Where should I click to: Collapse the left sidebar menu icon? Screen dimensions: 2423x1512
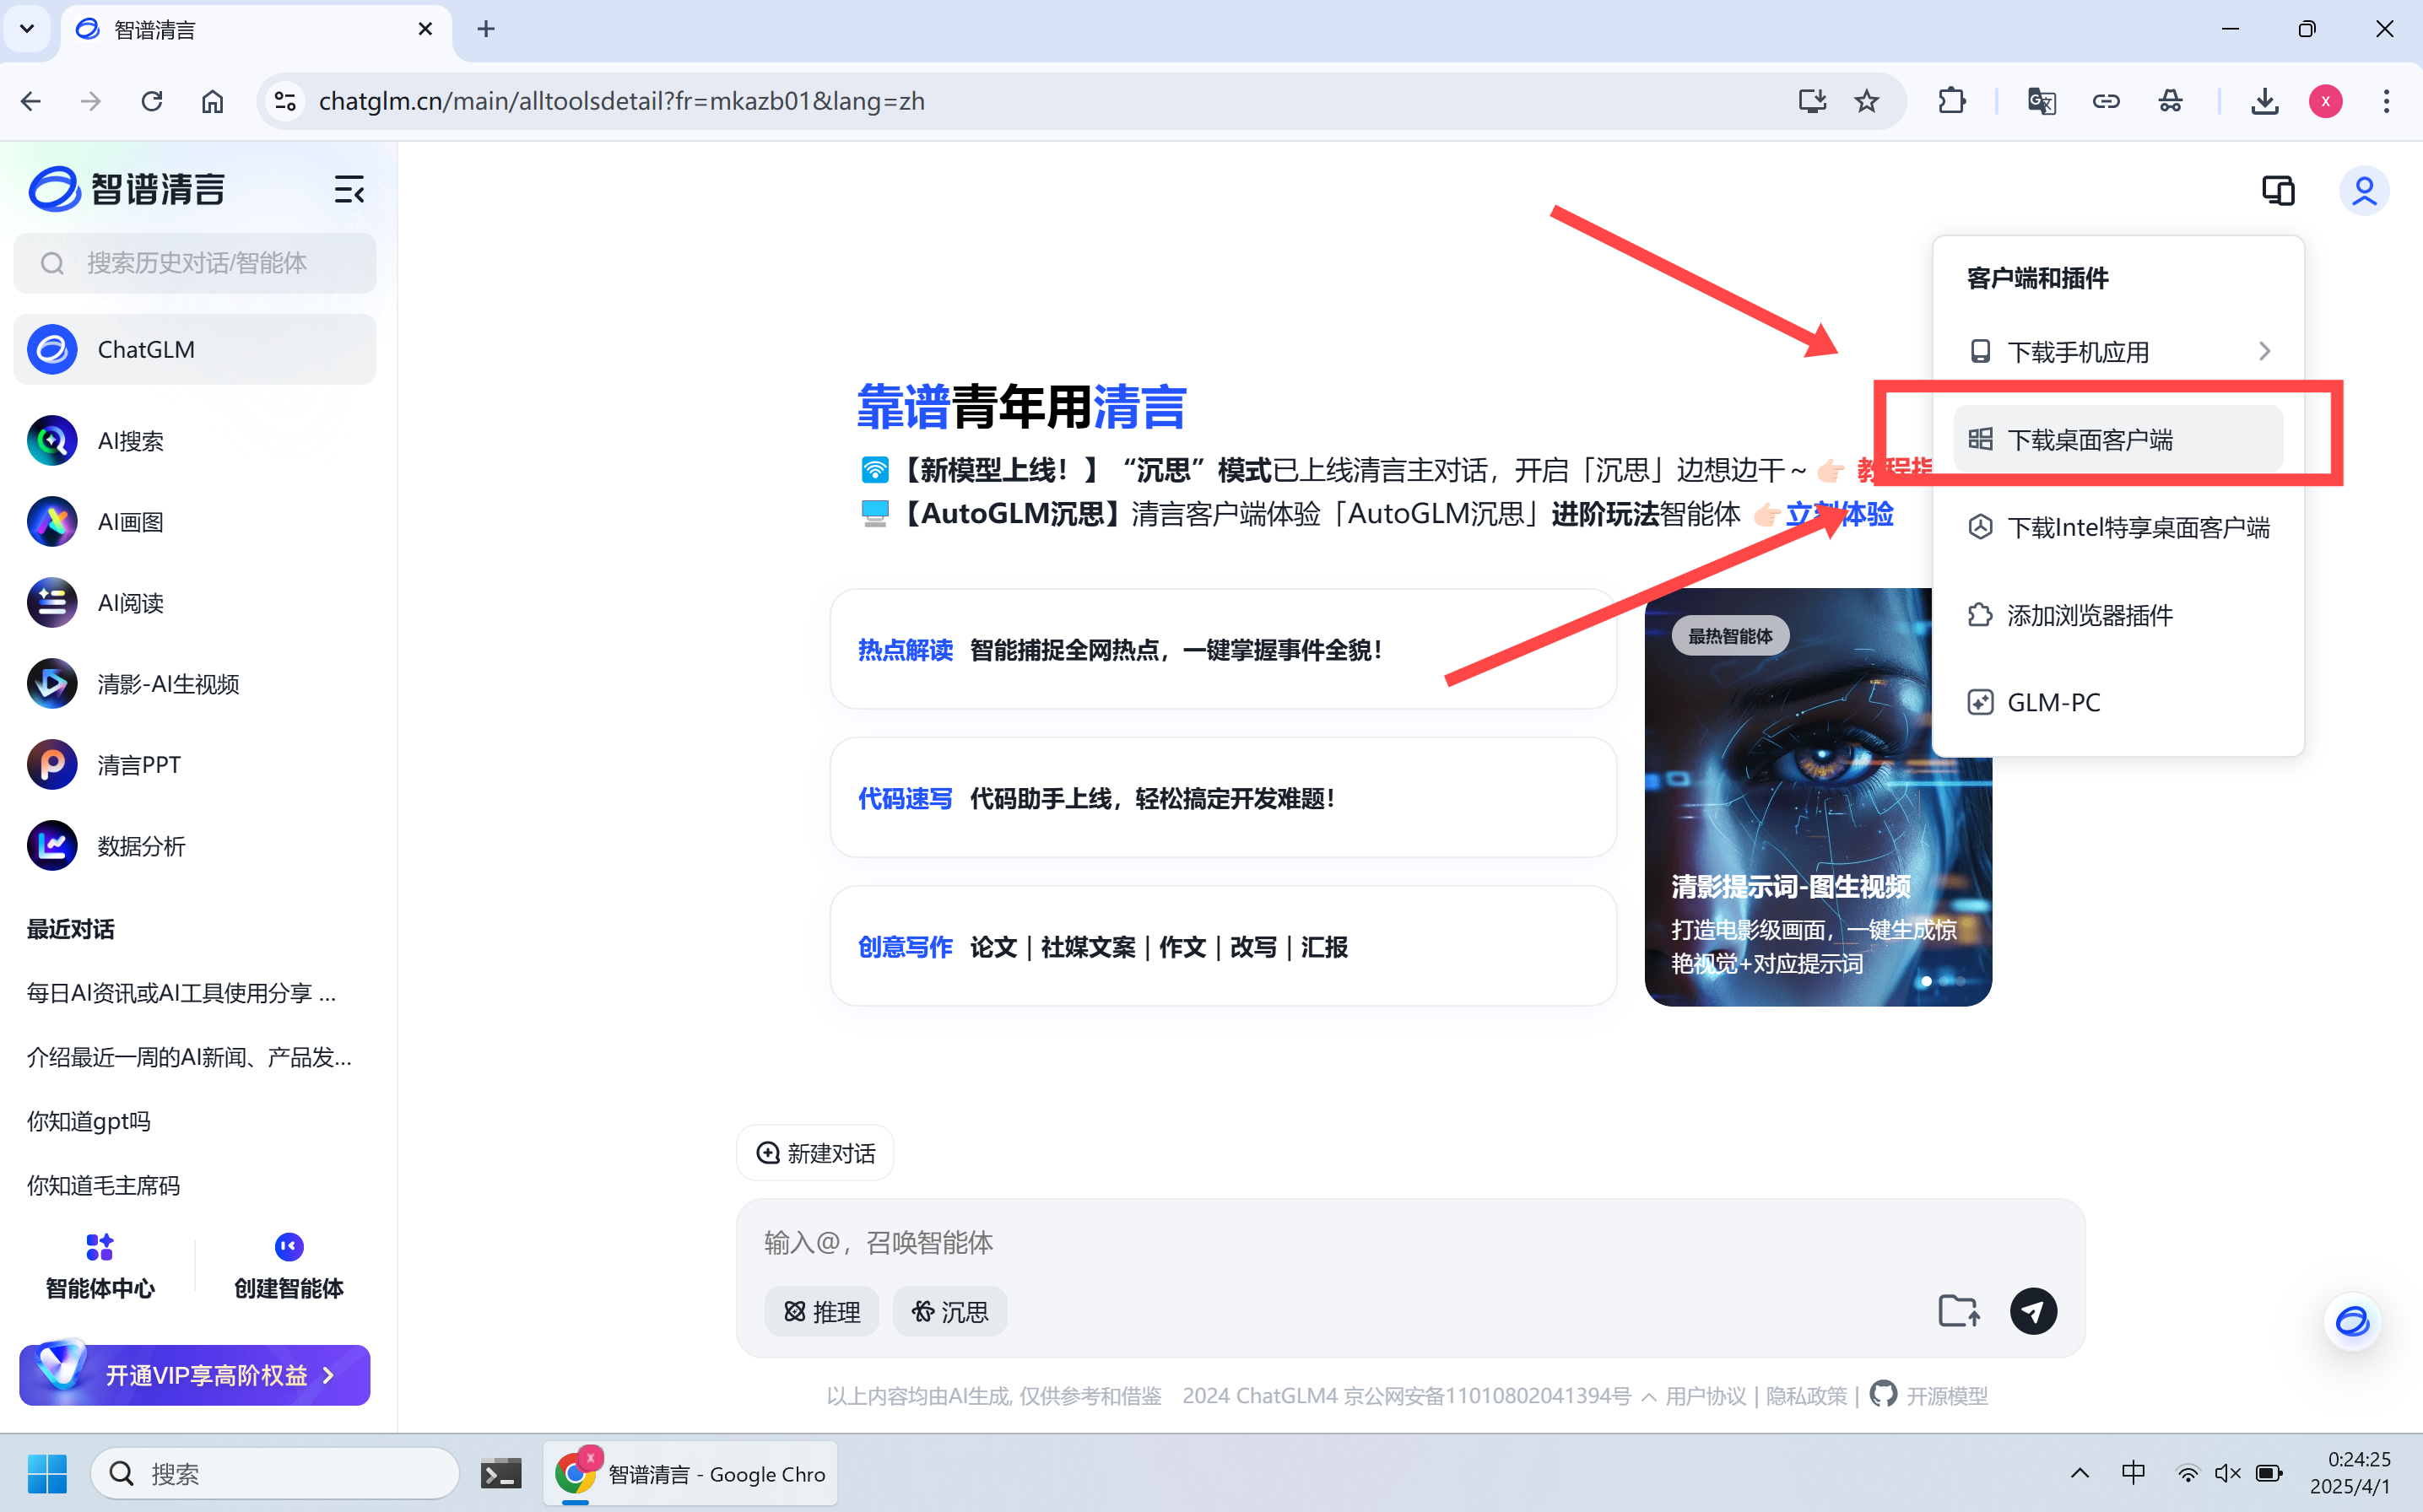(x=348, y=189)
